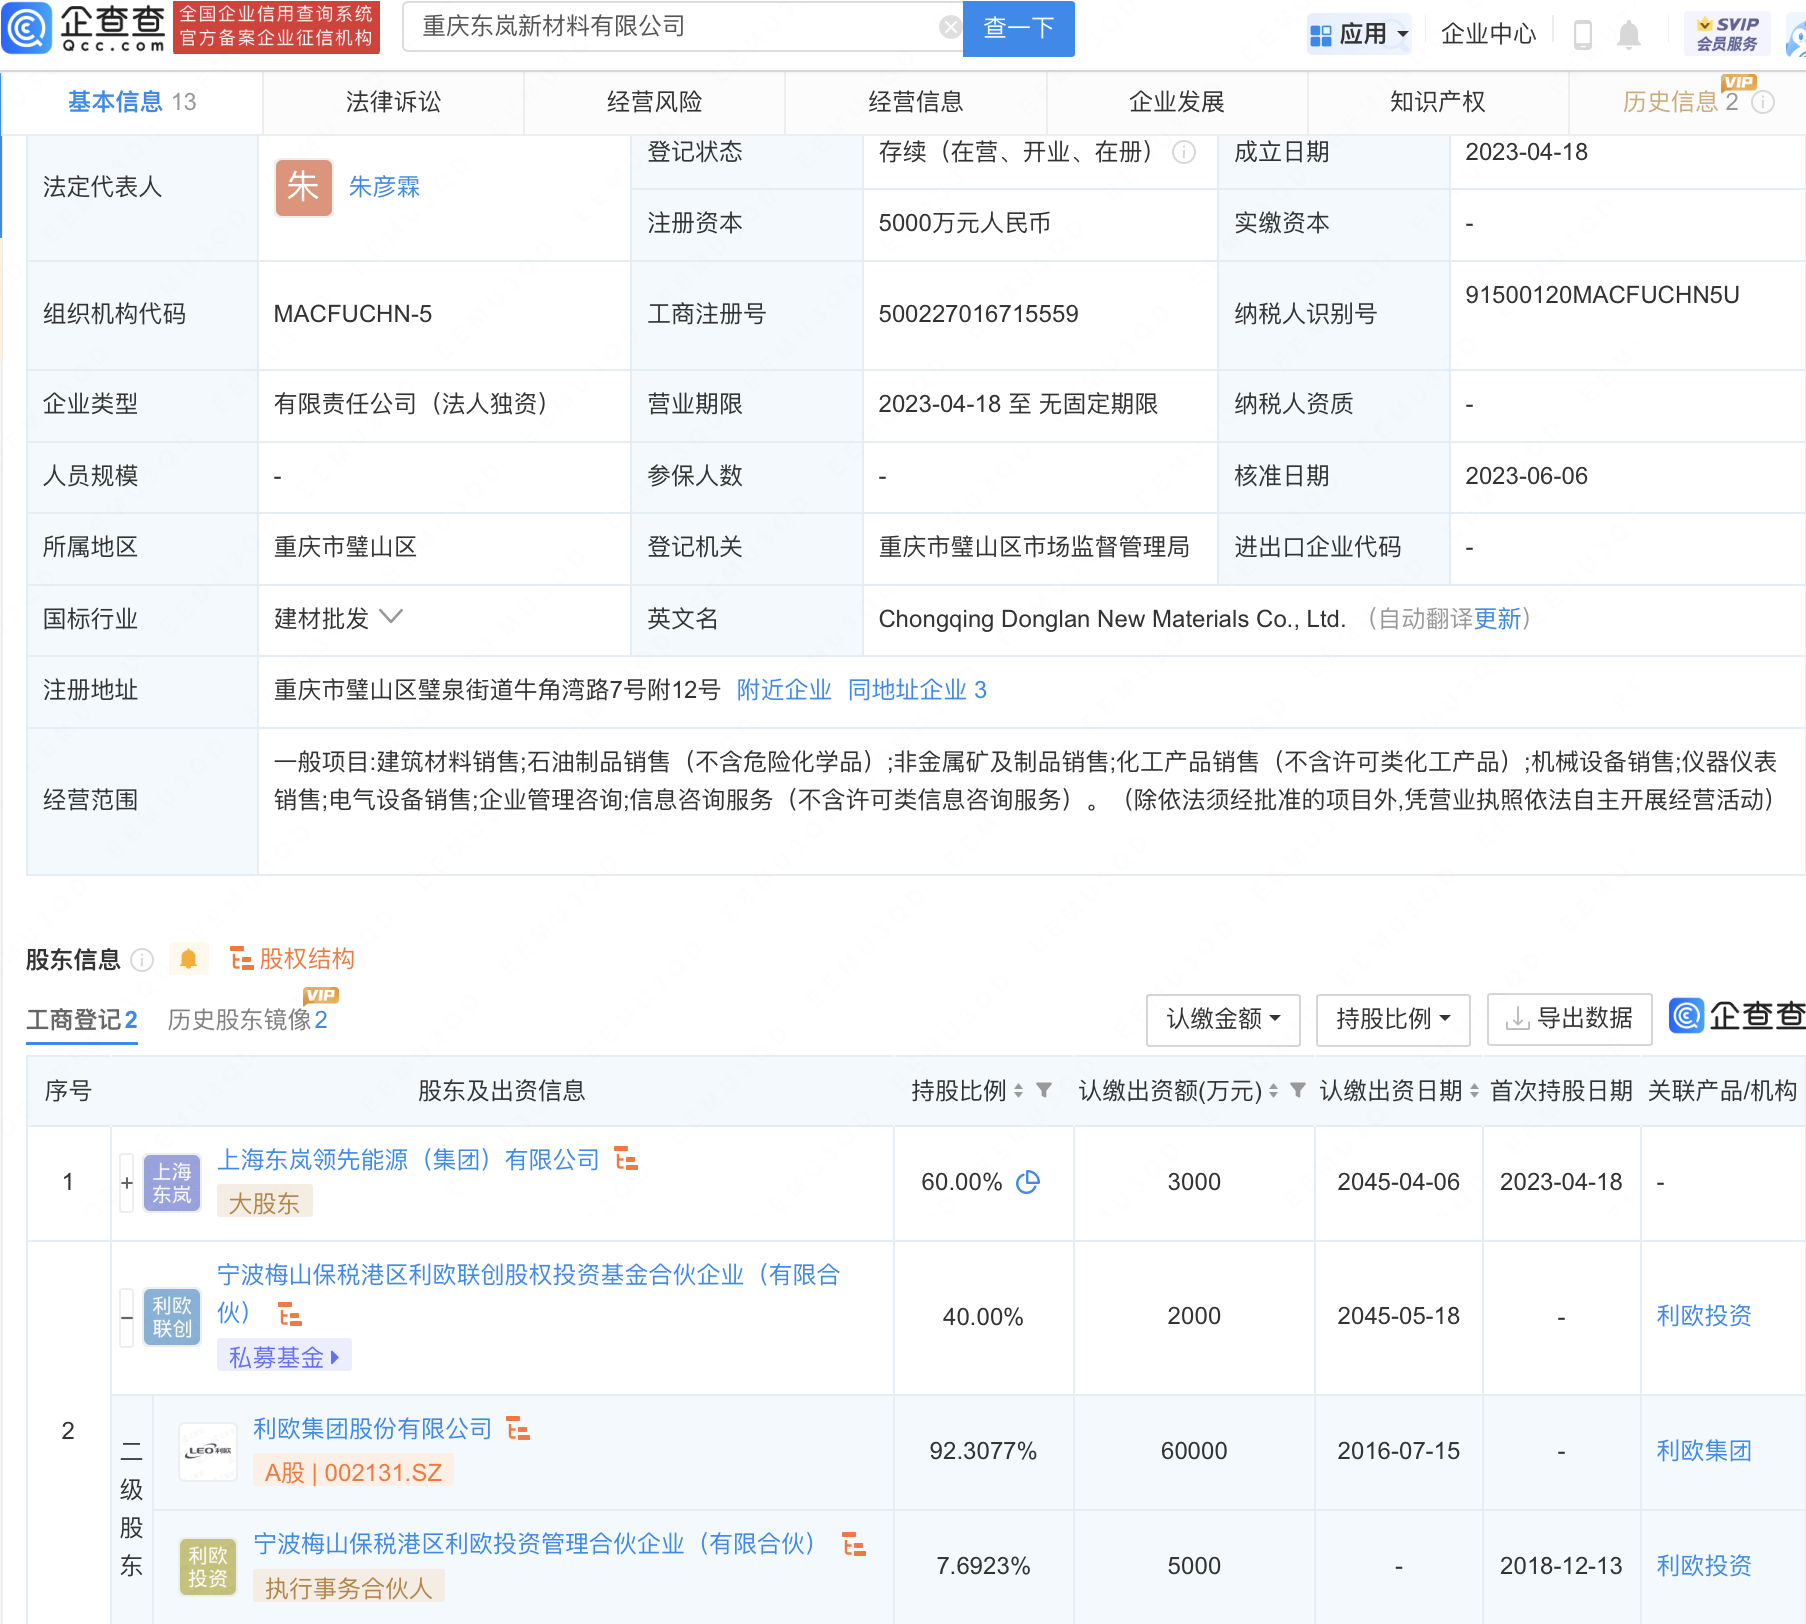Click the A股 | 002131.SZ stock tag

353,1472
